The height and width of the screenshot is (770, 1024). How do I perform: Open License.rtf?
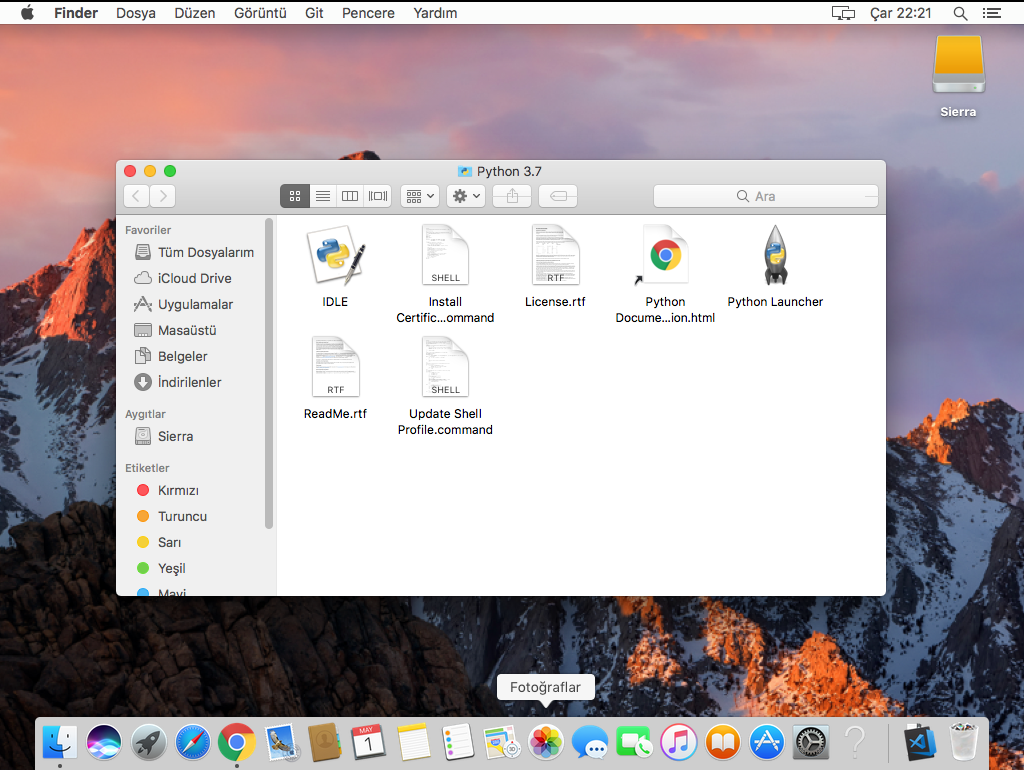(555, 255)
